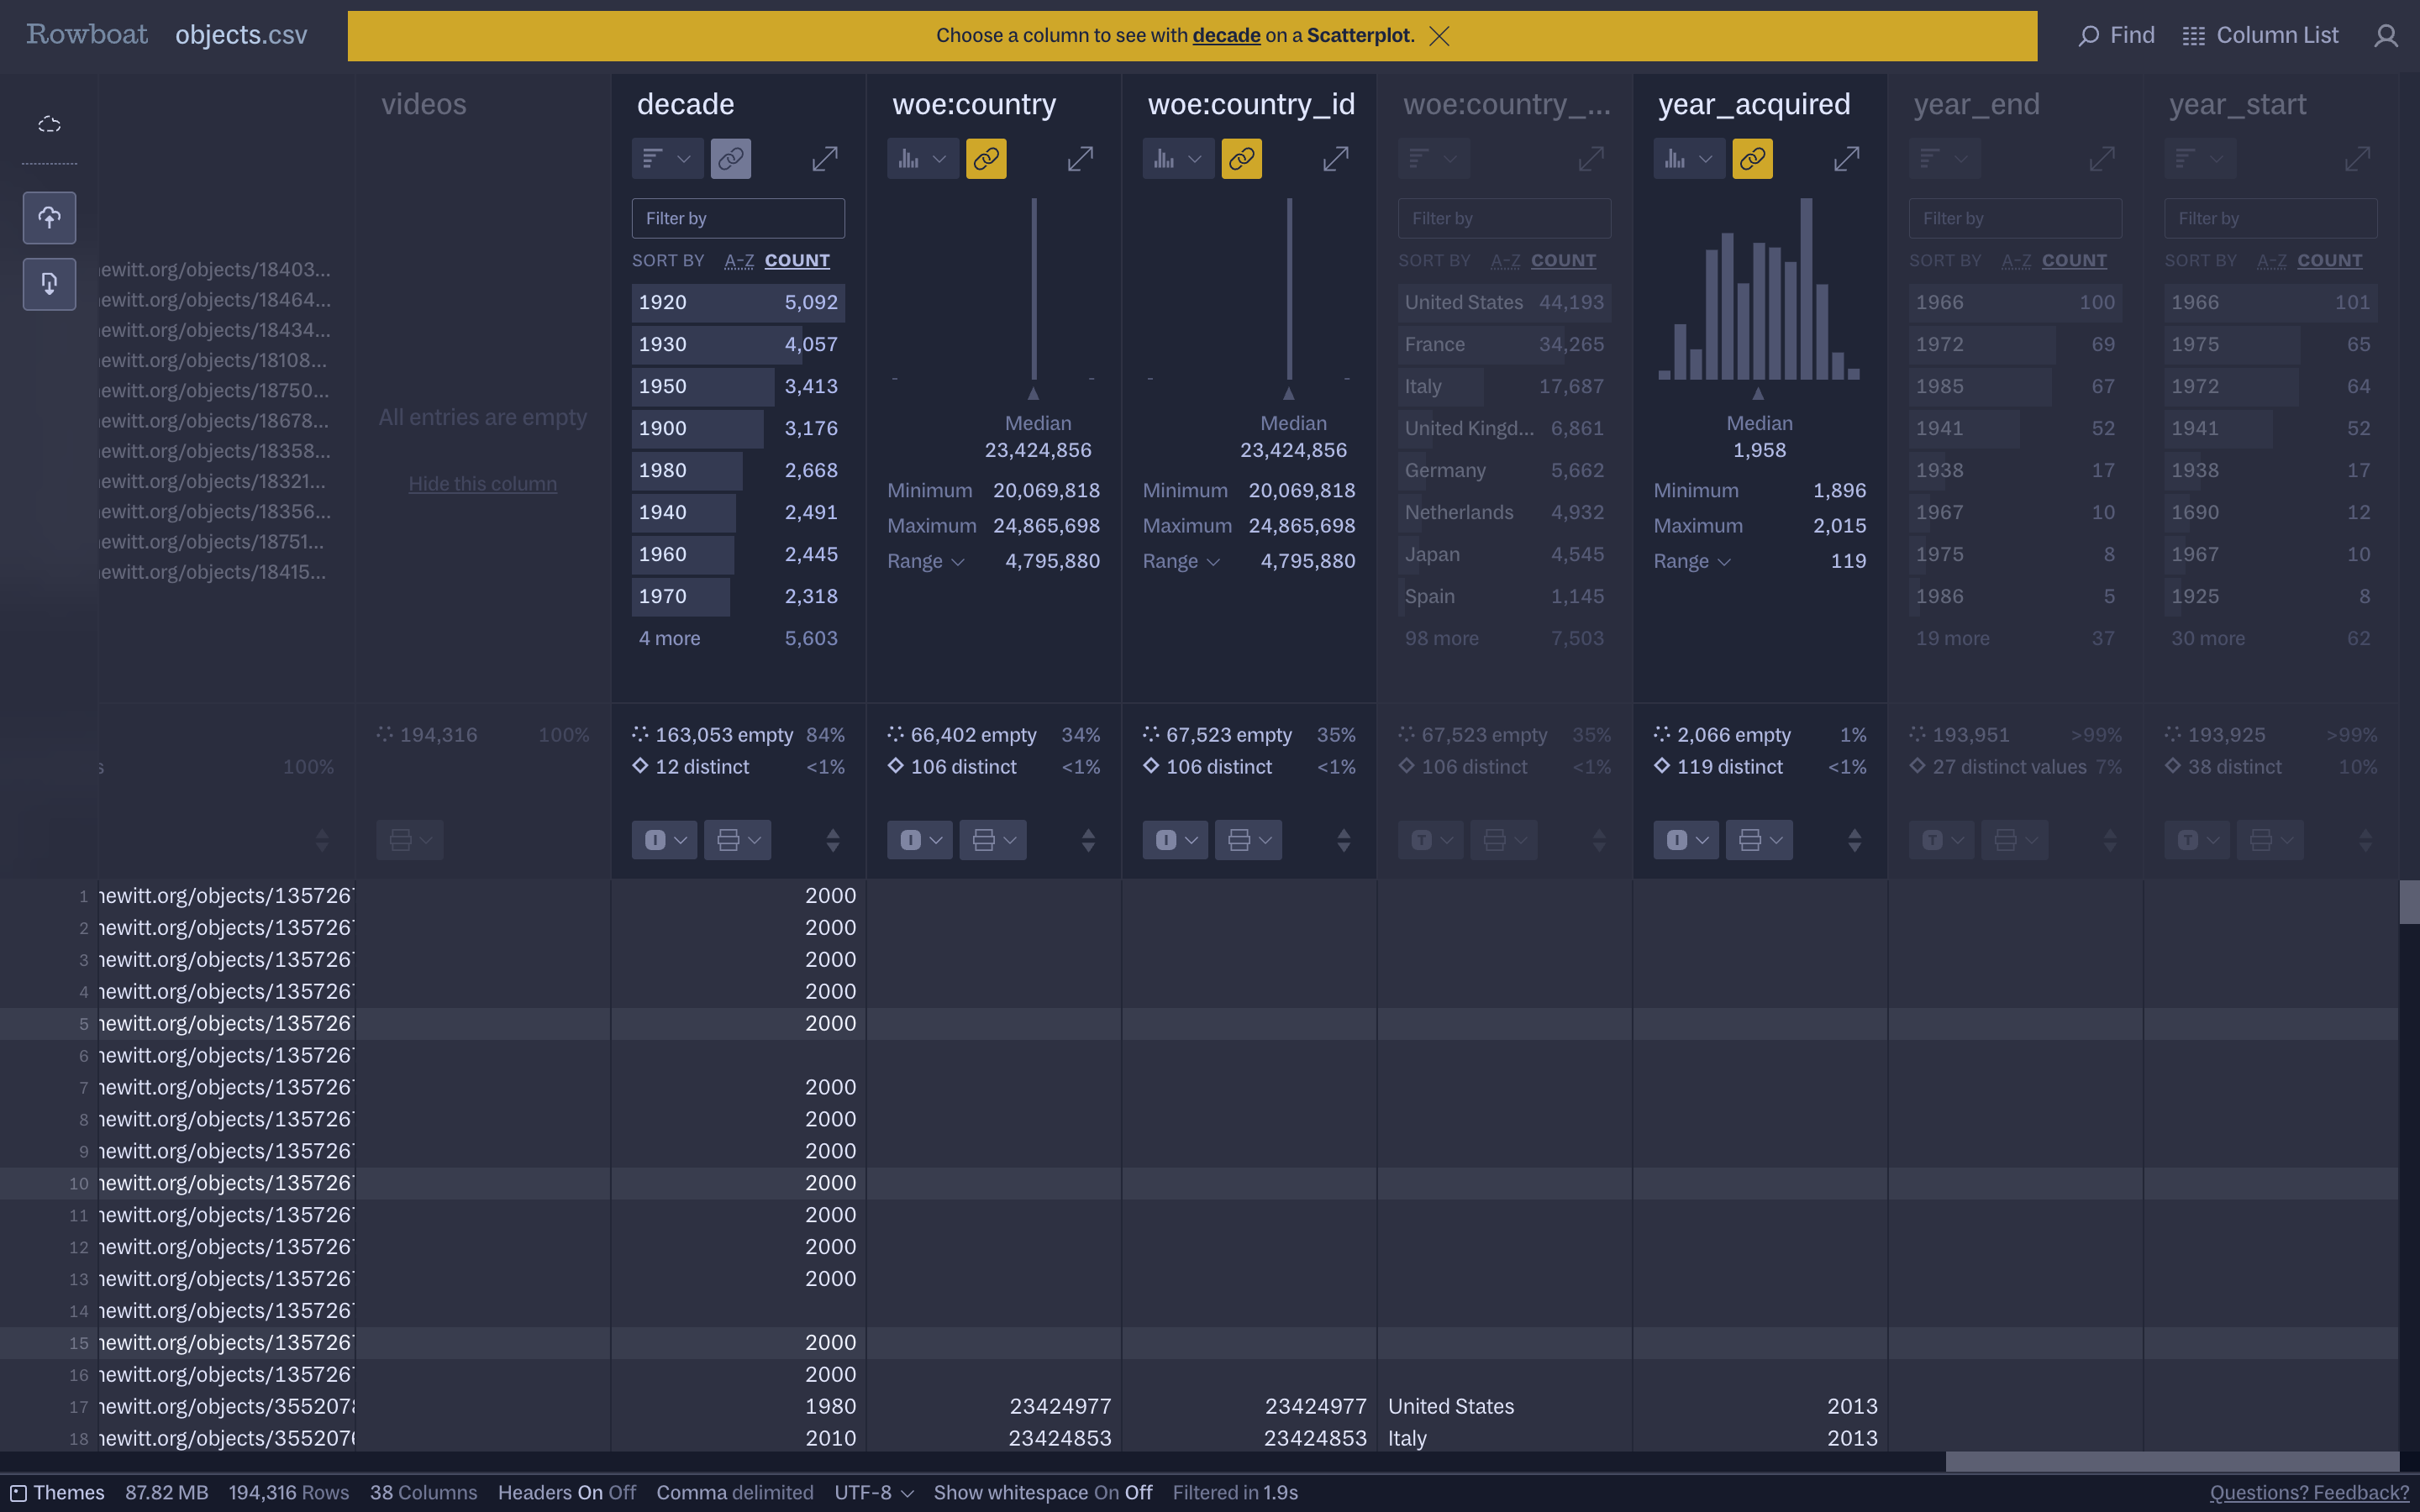
Task: Click the download file icon in sidebar
Action: (49, 284)
